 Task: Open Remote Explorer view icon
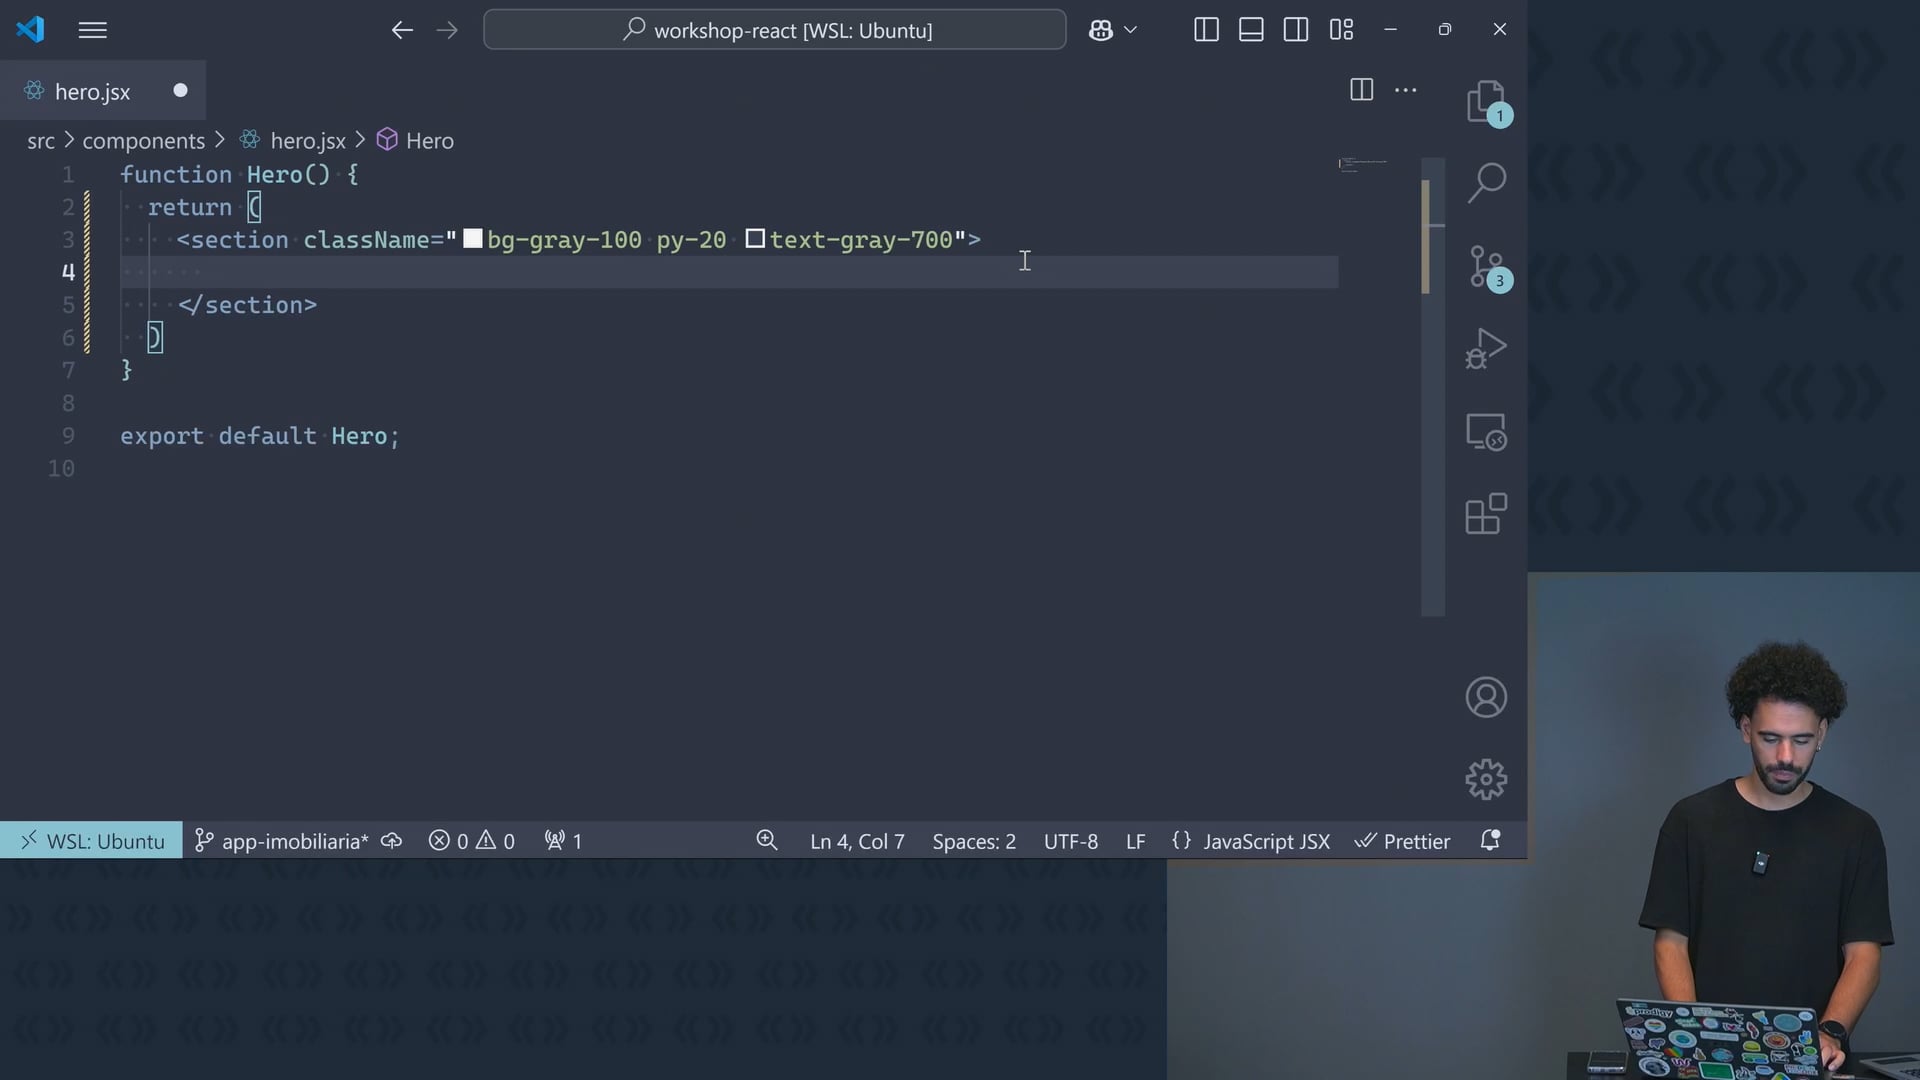(x=1486, y=432)
